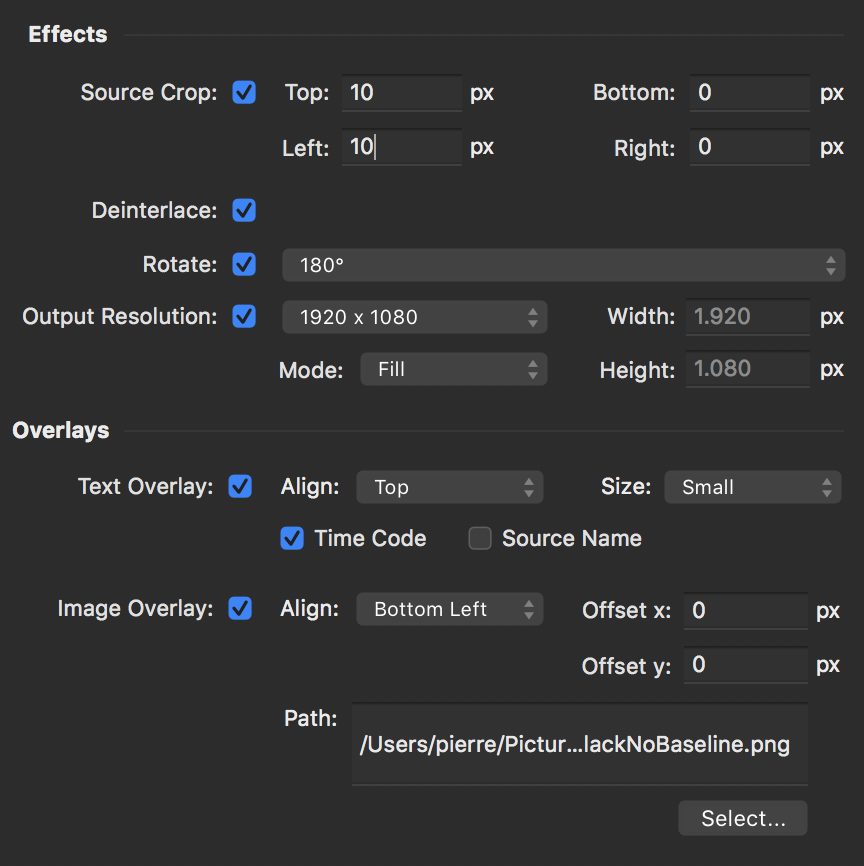Click the Right crop input field

coord(749,148)
